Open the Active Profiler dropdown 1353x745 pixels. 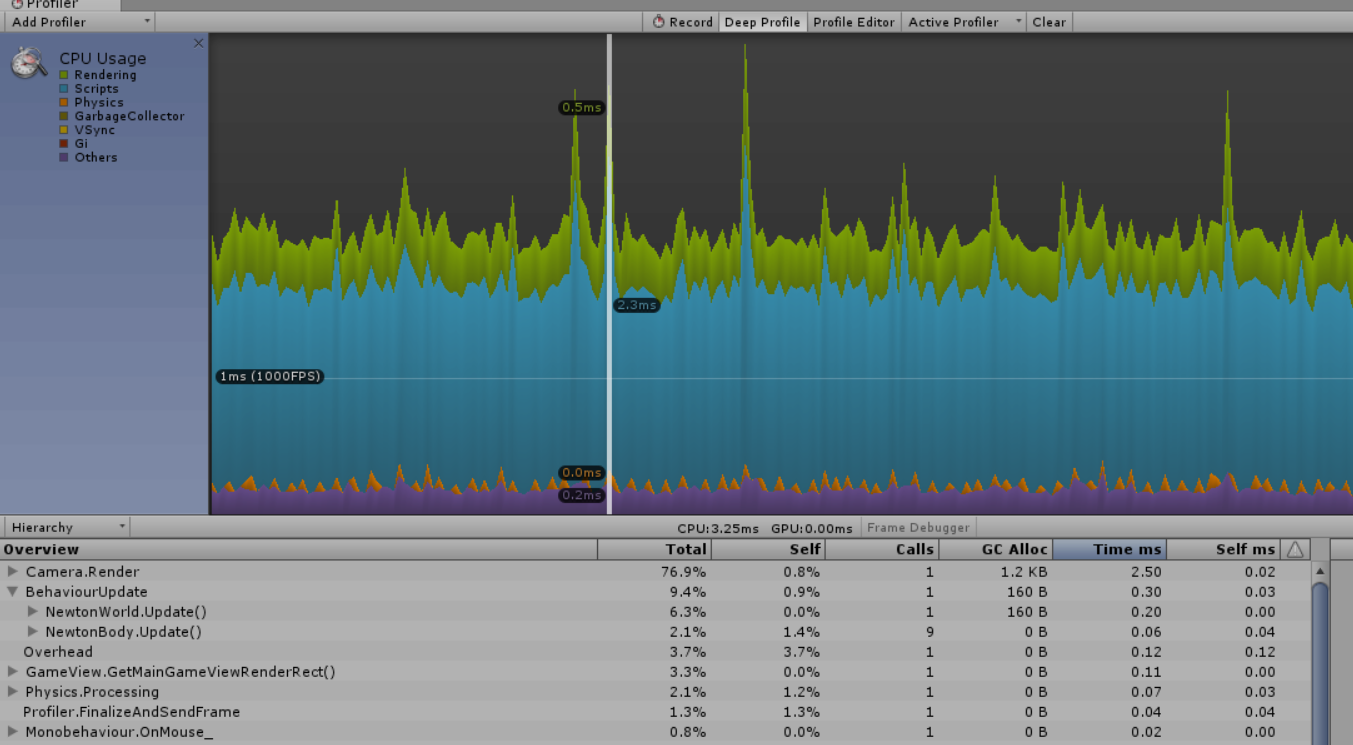pyautogui.click(x=963, y=22)
